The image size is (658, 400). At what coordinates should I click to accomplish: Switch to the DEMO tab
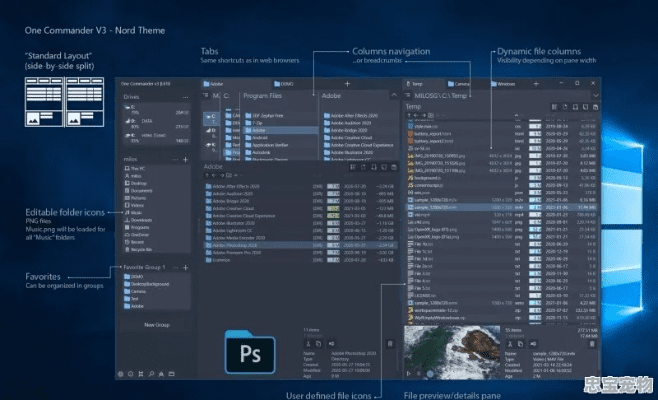pos(287,86)
